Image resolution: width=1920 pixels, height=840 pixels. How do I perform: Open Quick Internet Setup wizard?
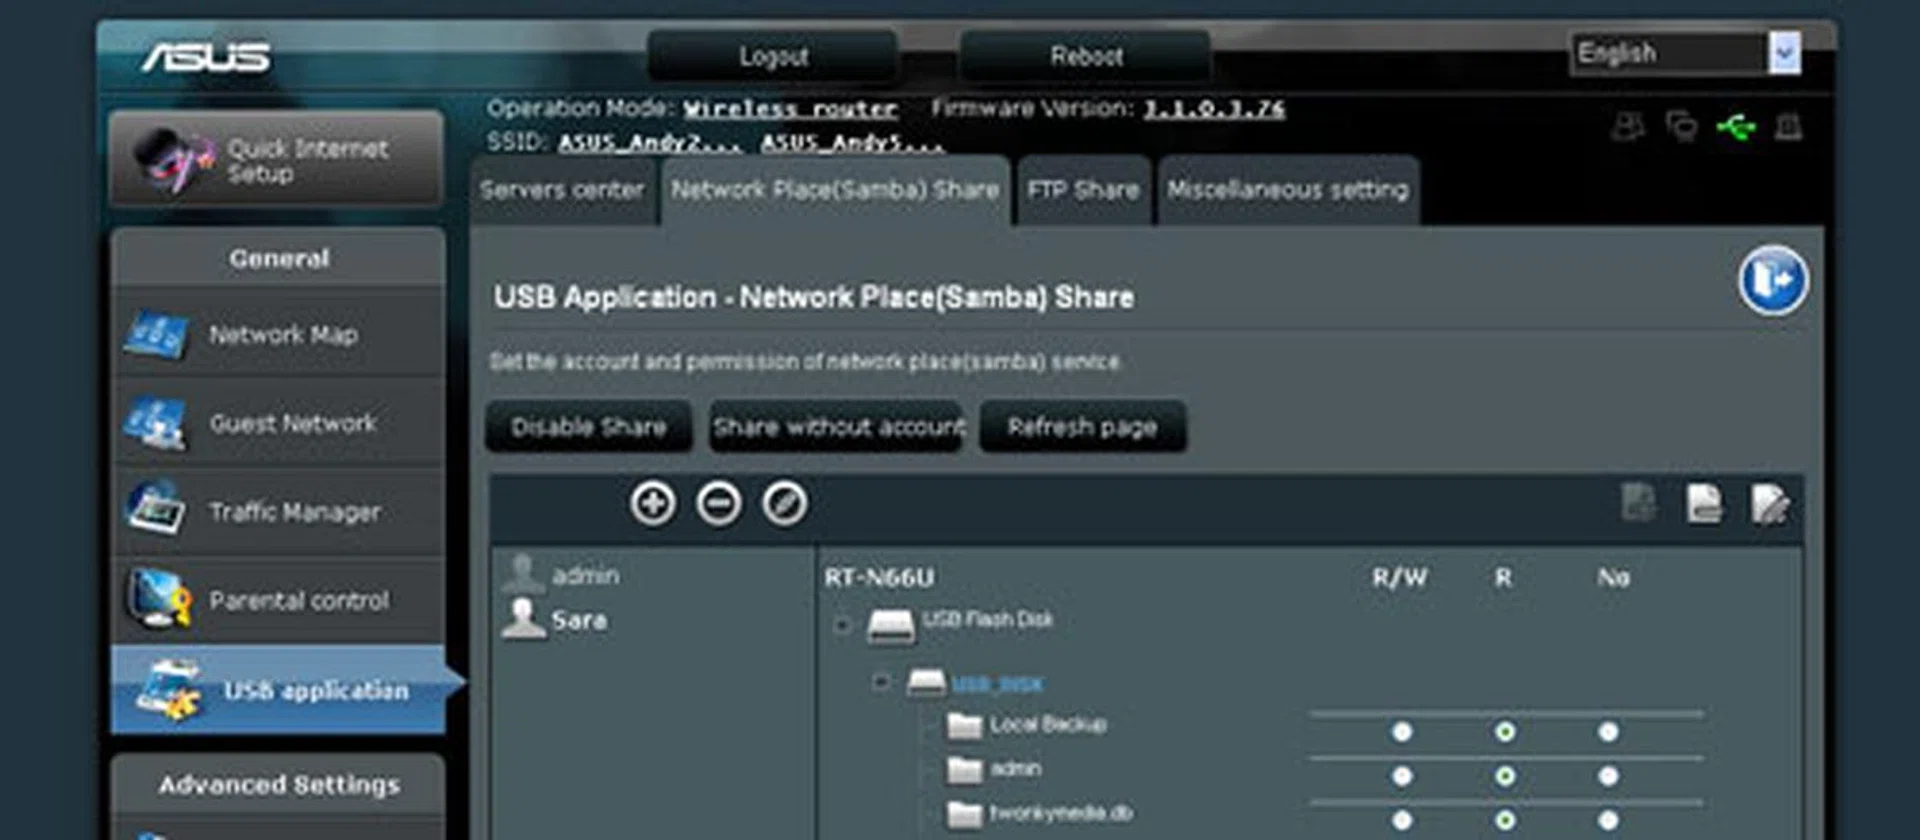[x=277, y=160]
